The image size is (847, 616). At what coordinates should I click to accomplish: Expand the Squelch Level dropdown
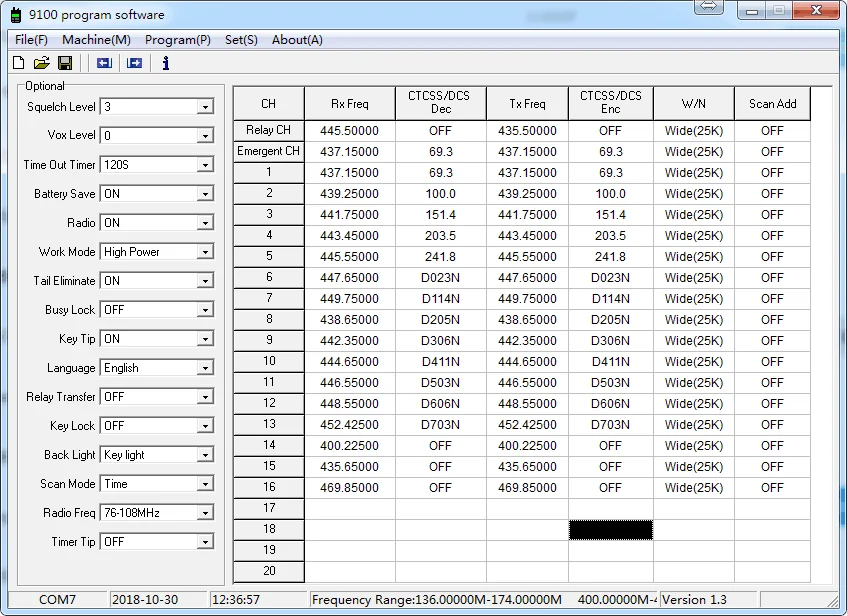[205, 107]
